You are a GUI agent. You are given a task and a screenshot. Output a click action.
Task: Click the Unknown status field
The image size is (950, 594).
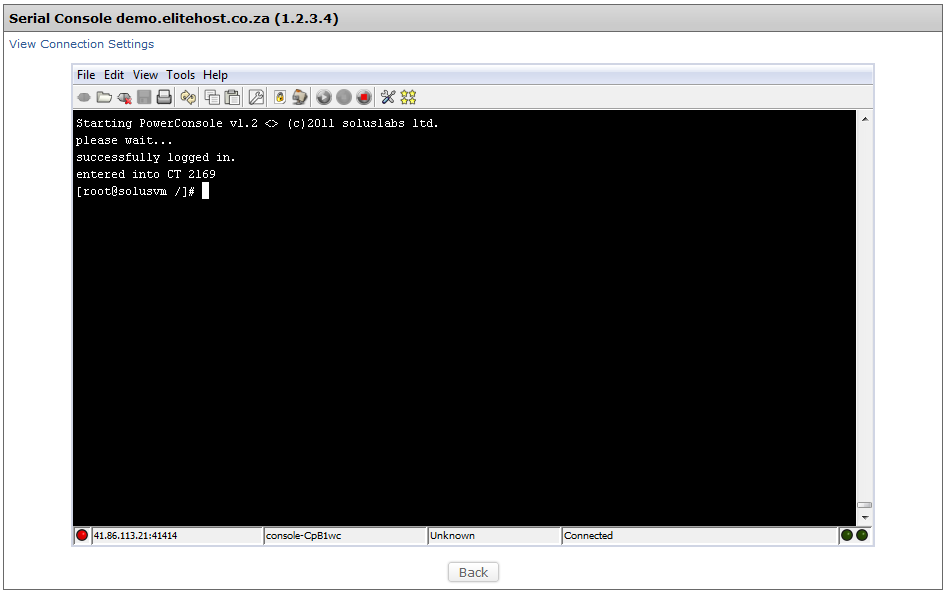[494, 536]
